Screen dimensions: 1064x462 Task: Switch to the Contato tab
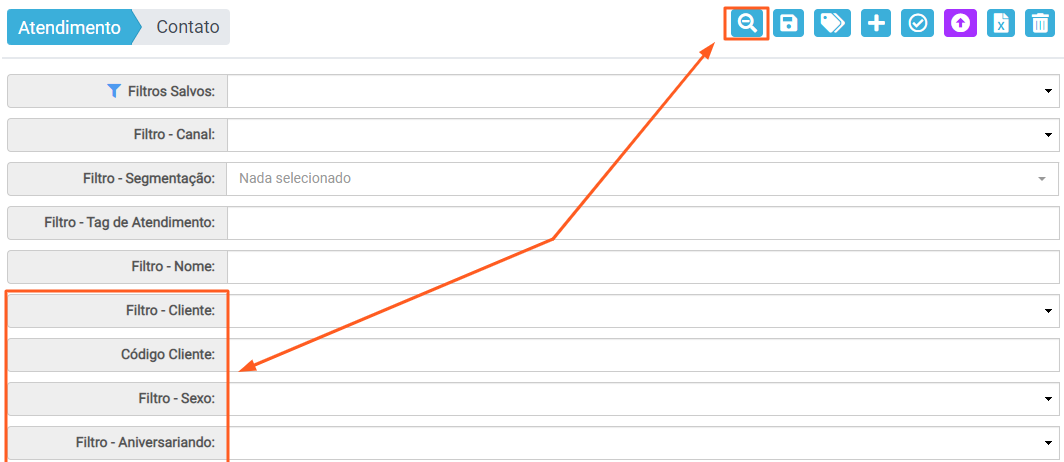pos(187,27)
